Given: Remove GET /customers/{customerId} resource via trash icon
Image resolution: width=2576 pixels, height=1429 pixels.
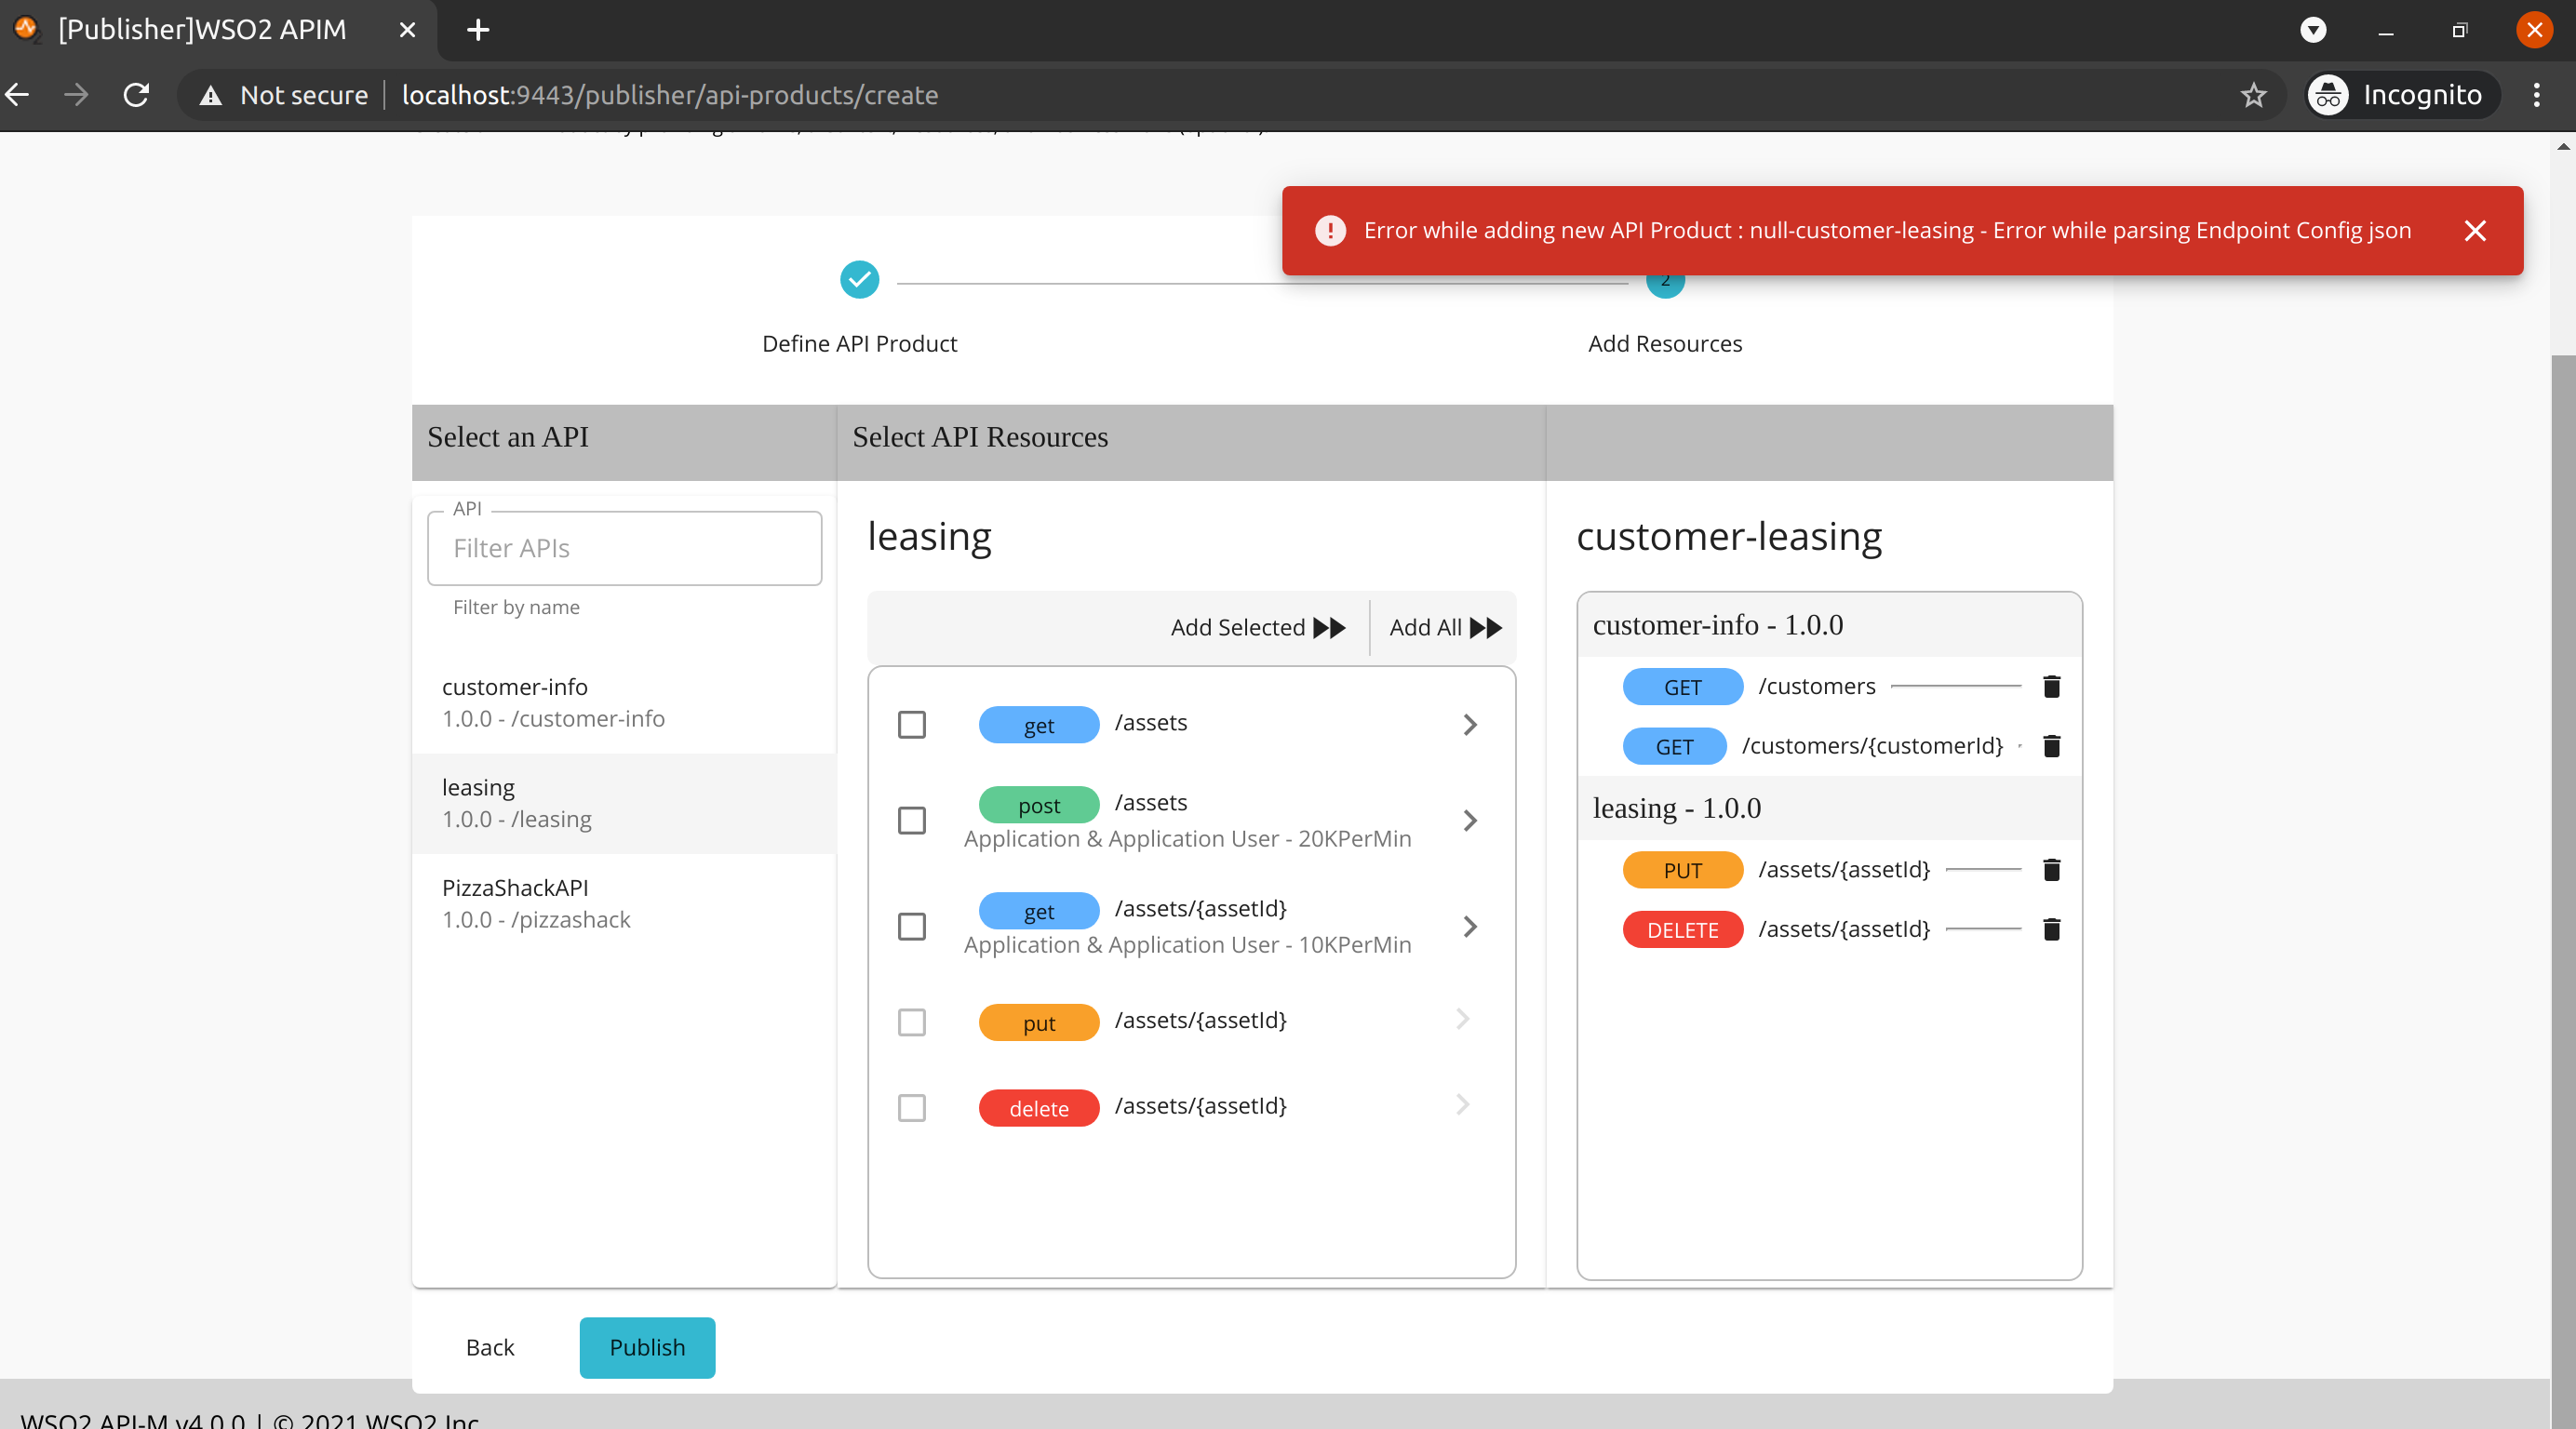Looking at the screenshot, I should coord(2051,746).
